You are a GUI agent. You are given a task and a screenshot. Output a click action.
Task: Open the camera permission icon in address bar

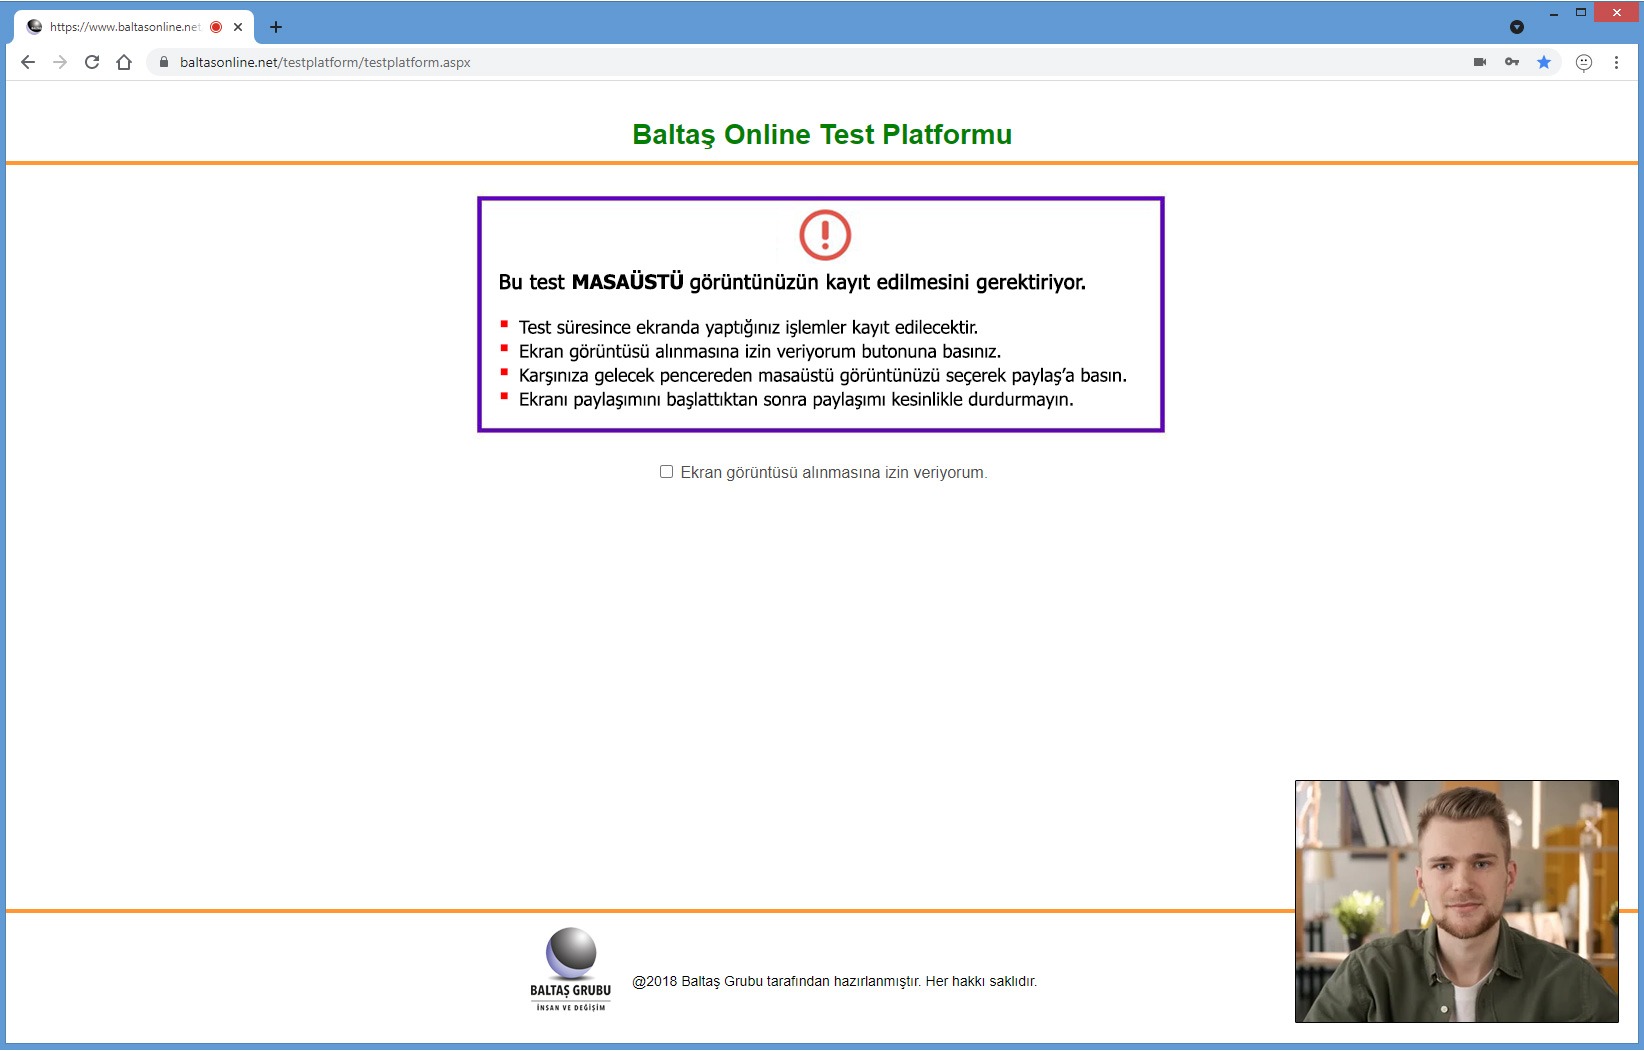point(1480,62)
